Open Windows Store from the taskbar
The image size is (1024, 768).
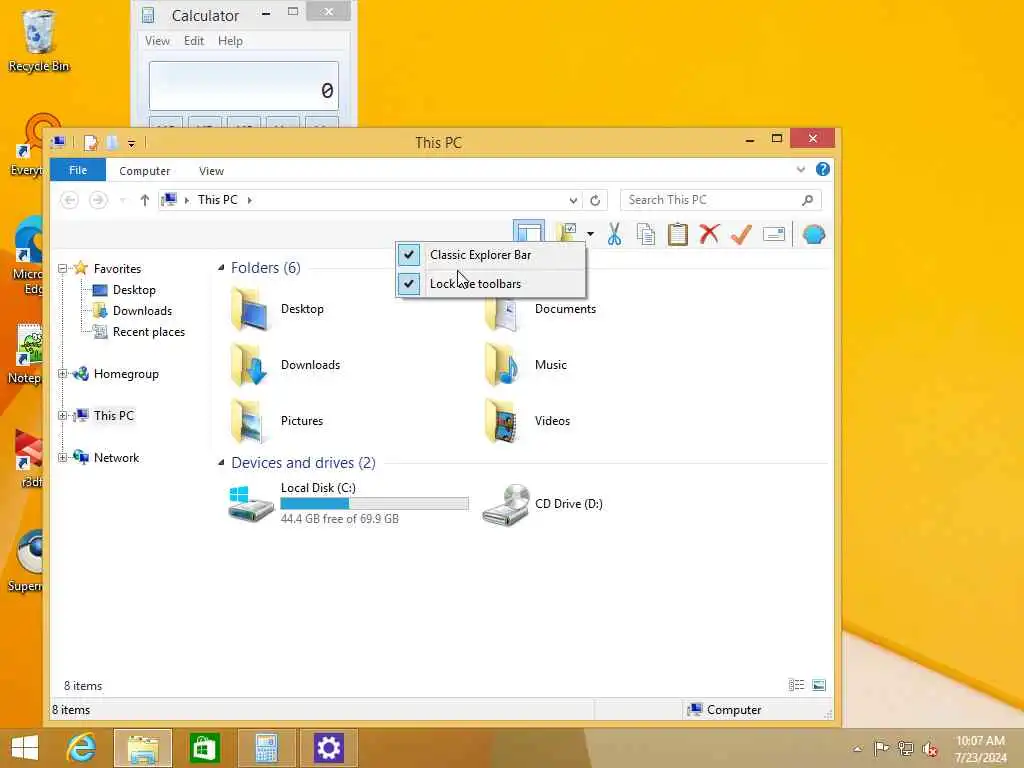[x=204, y=748]
